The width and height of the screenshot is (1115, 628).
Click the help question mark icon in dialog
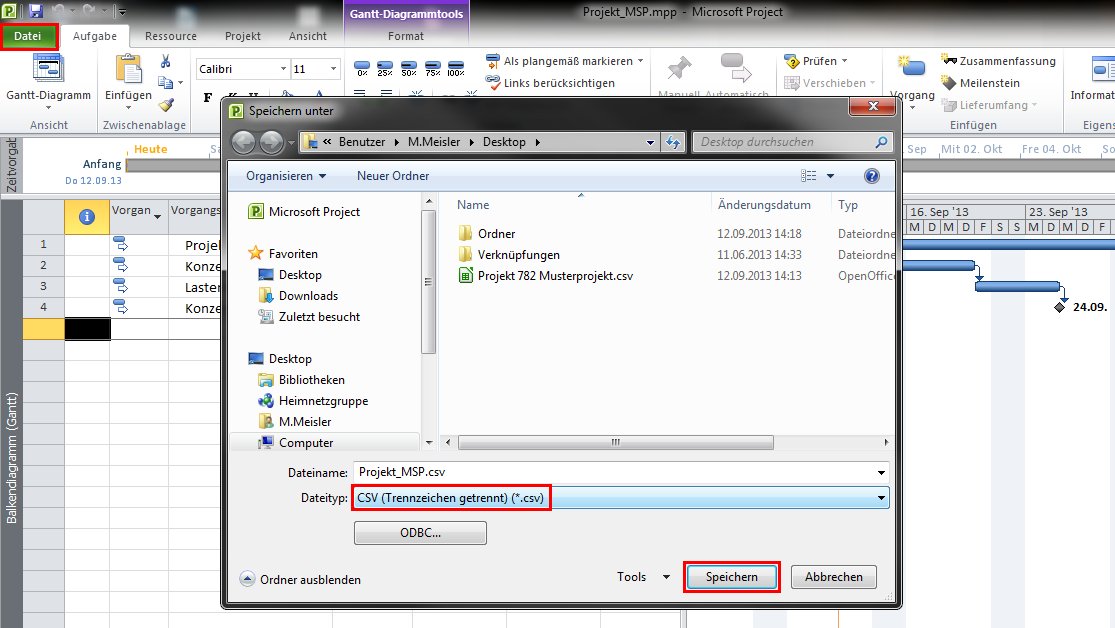tap(871, 176)
